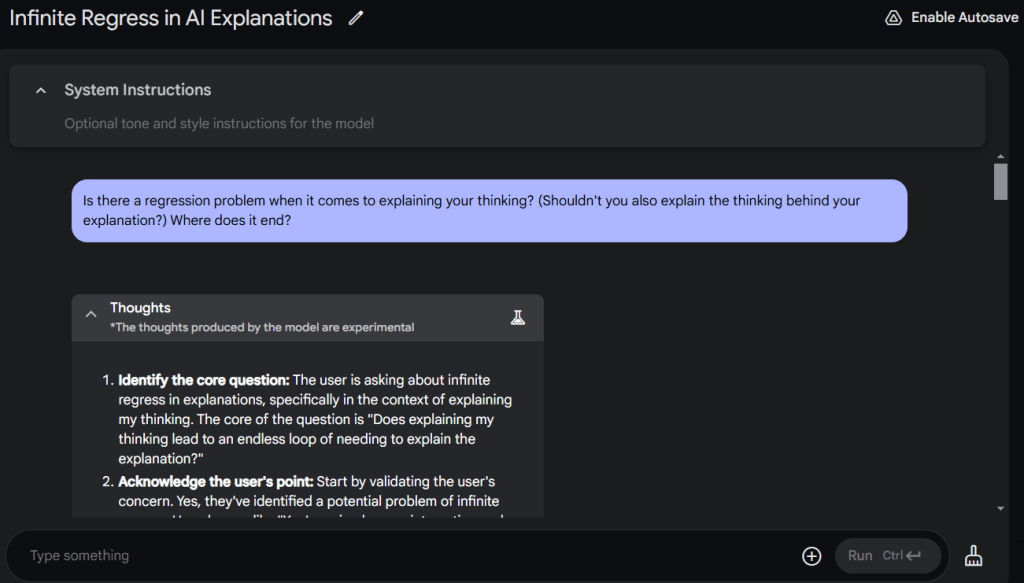This screenshot has width=1024, height=583.
Task: Click the broom icon to clear chat
Action: (973, 556)
